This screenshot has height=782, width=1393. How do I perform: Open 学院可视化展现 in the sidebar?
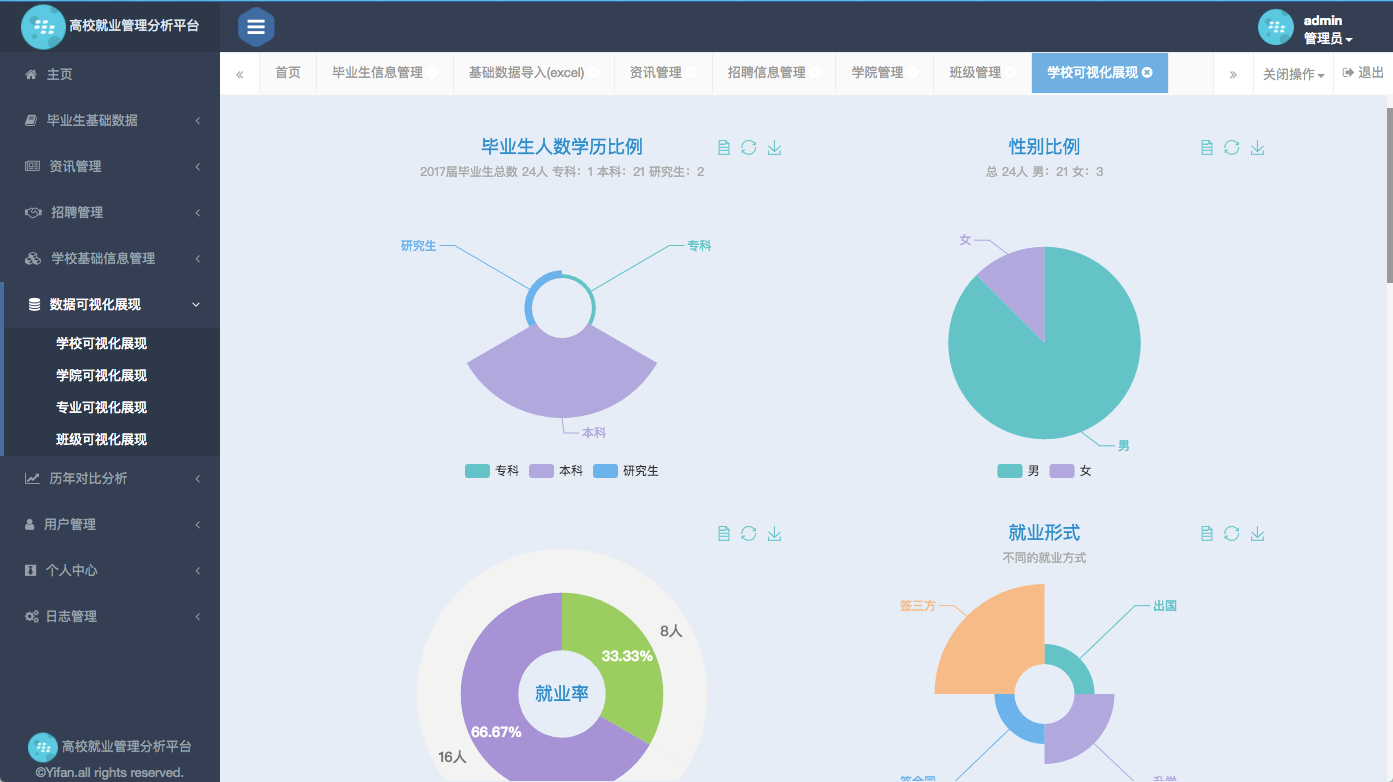click(101, 375)
